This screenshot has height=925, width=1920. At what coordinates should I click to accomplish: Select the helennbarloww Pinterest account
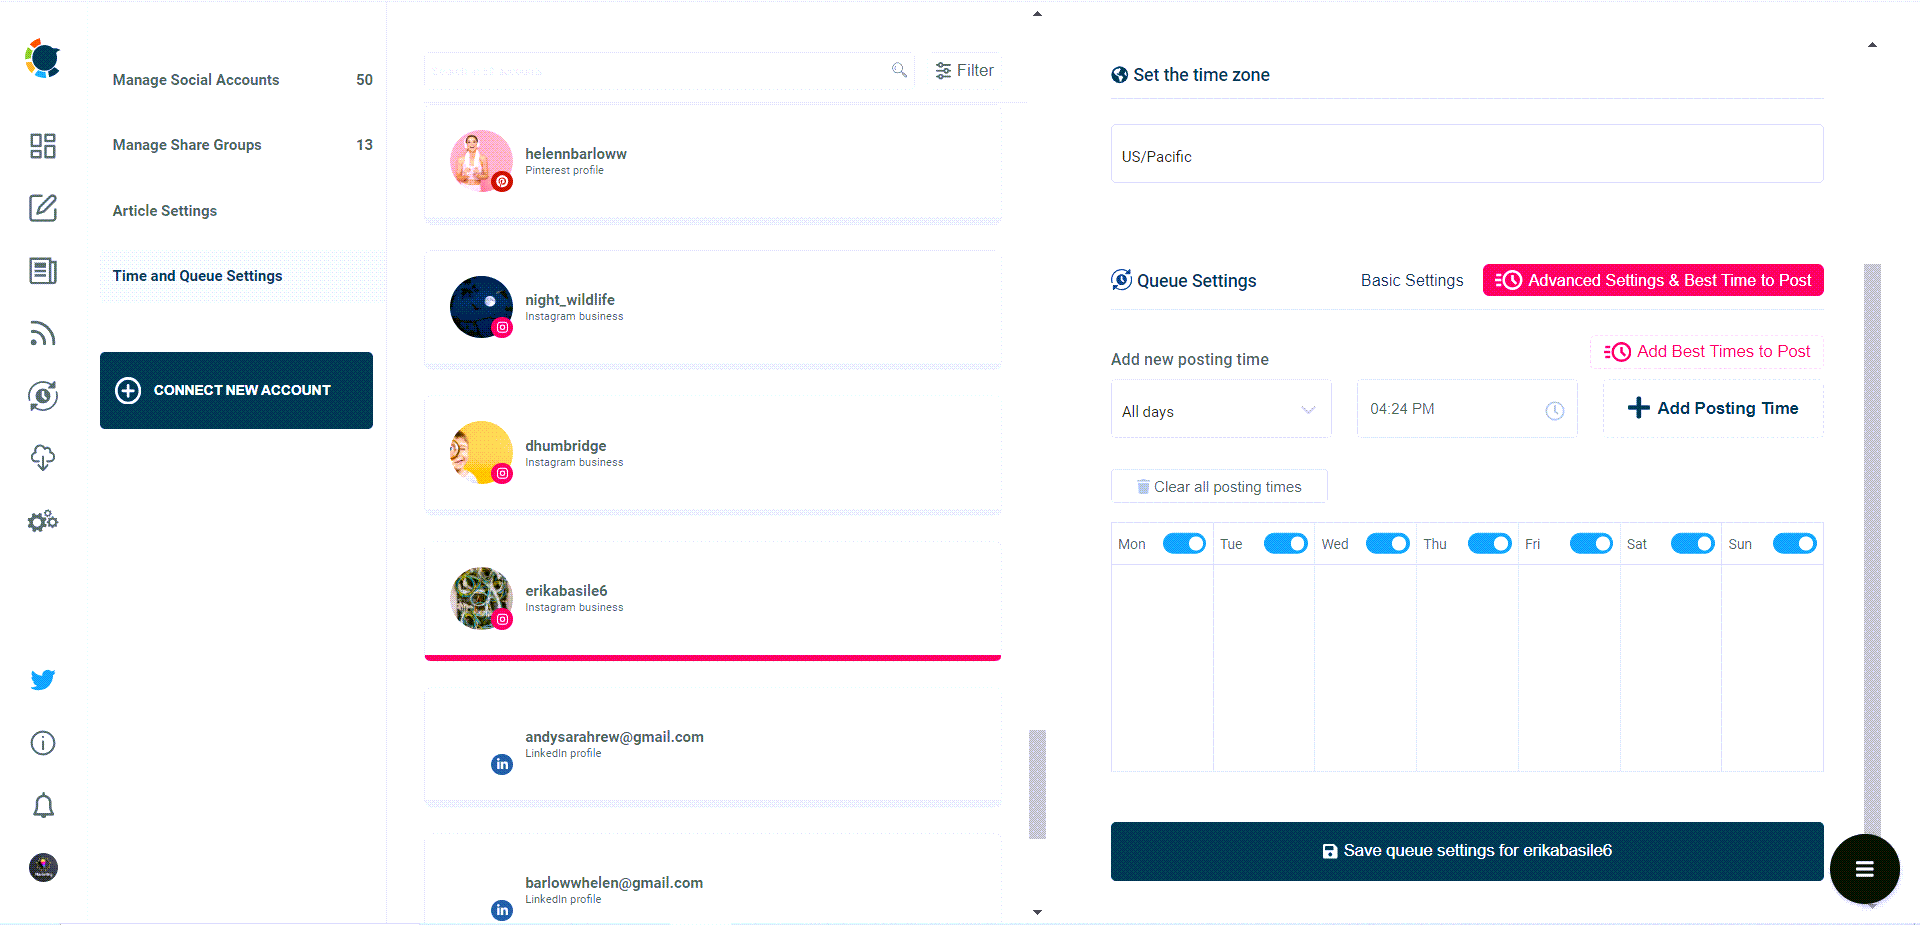713,164
